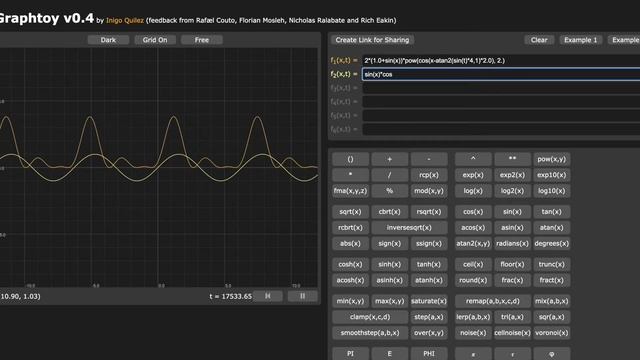Insert the minus operator
This screenshot has height=360, width=640.
(429, 159)
